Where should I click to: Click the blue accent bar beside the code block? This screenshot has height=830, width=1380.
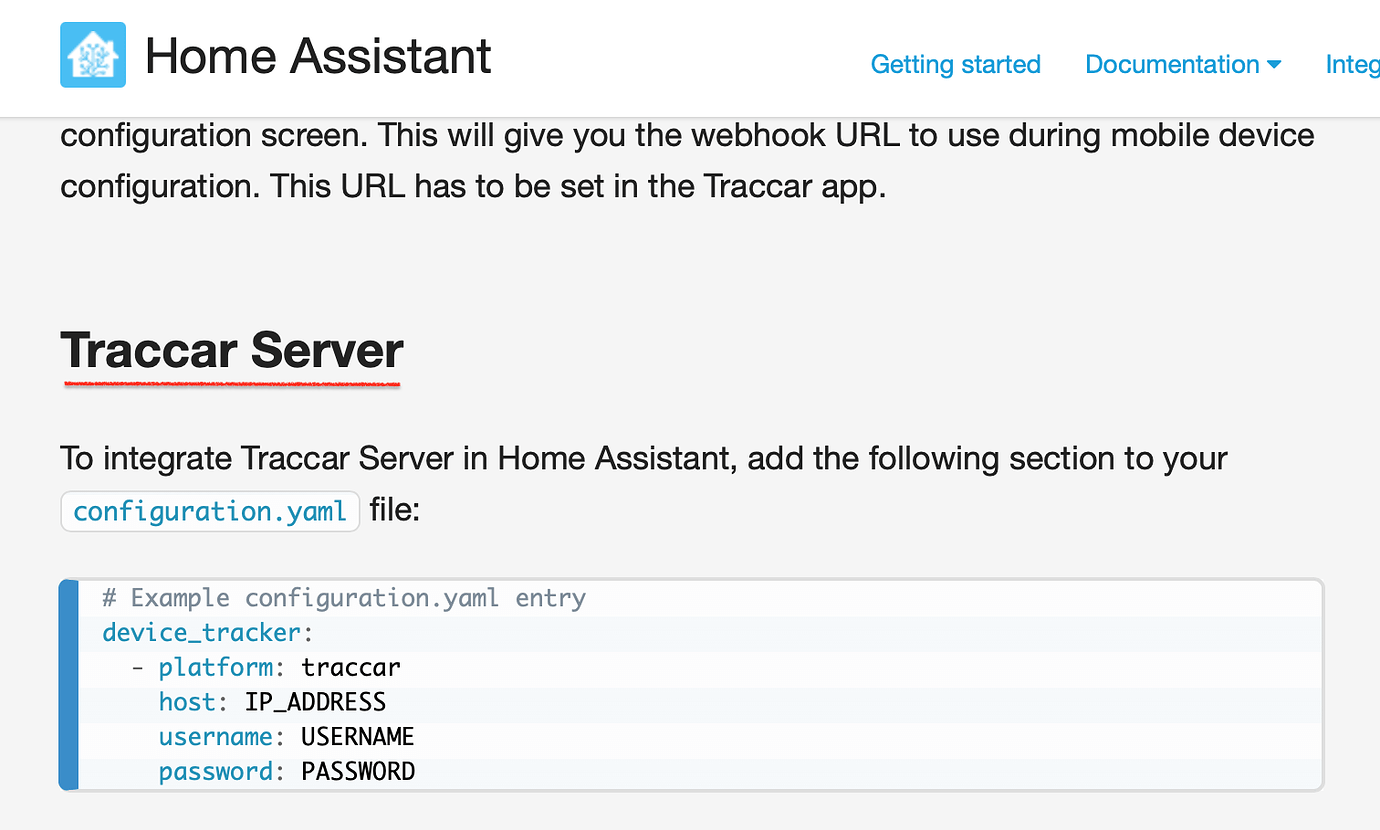68,683
